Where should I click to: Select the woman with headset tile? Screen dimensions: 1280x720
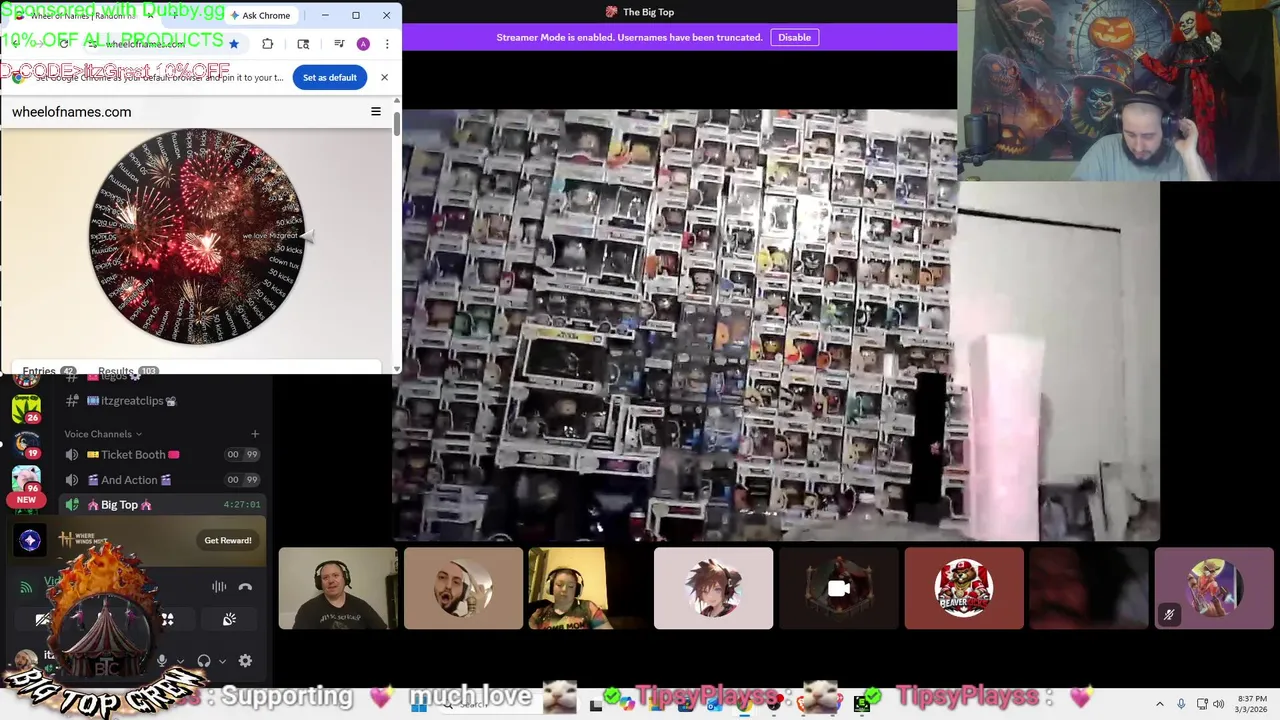(x=588, y=588)
